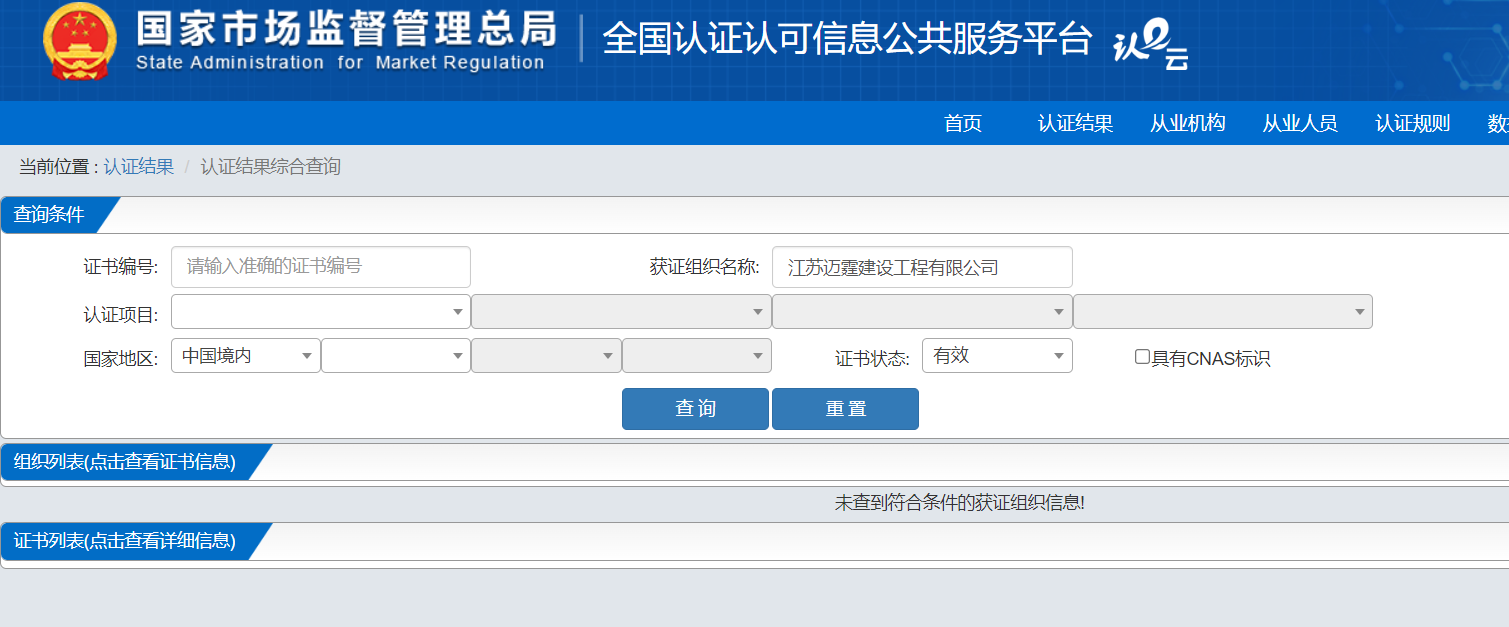
Task: Open the province dropdown beside 中国境内
Action: coord(396,356)
